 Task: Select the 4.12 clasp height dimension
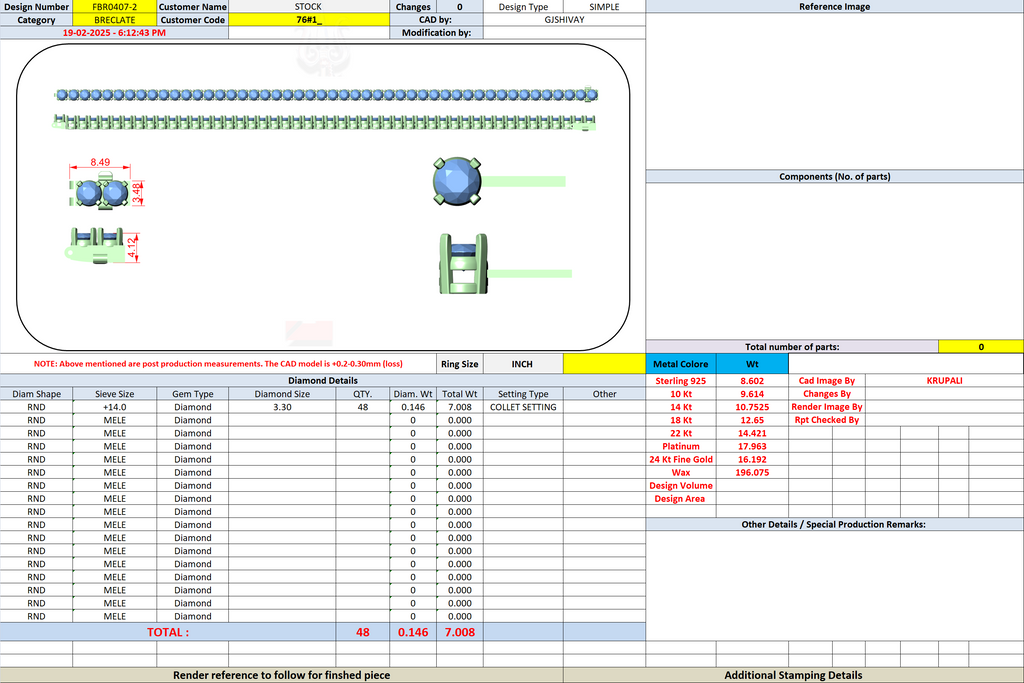click(132, 247)
